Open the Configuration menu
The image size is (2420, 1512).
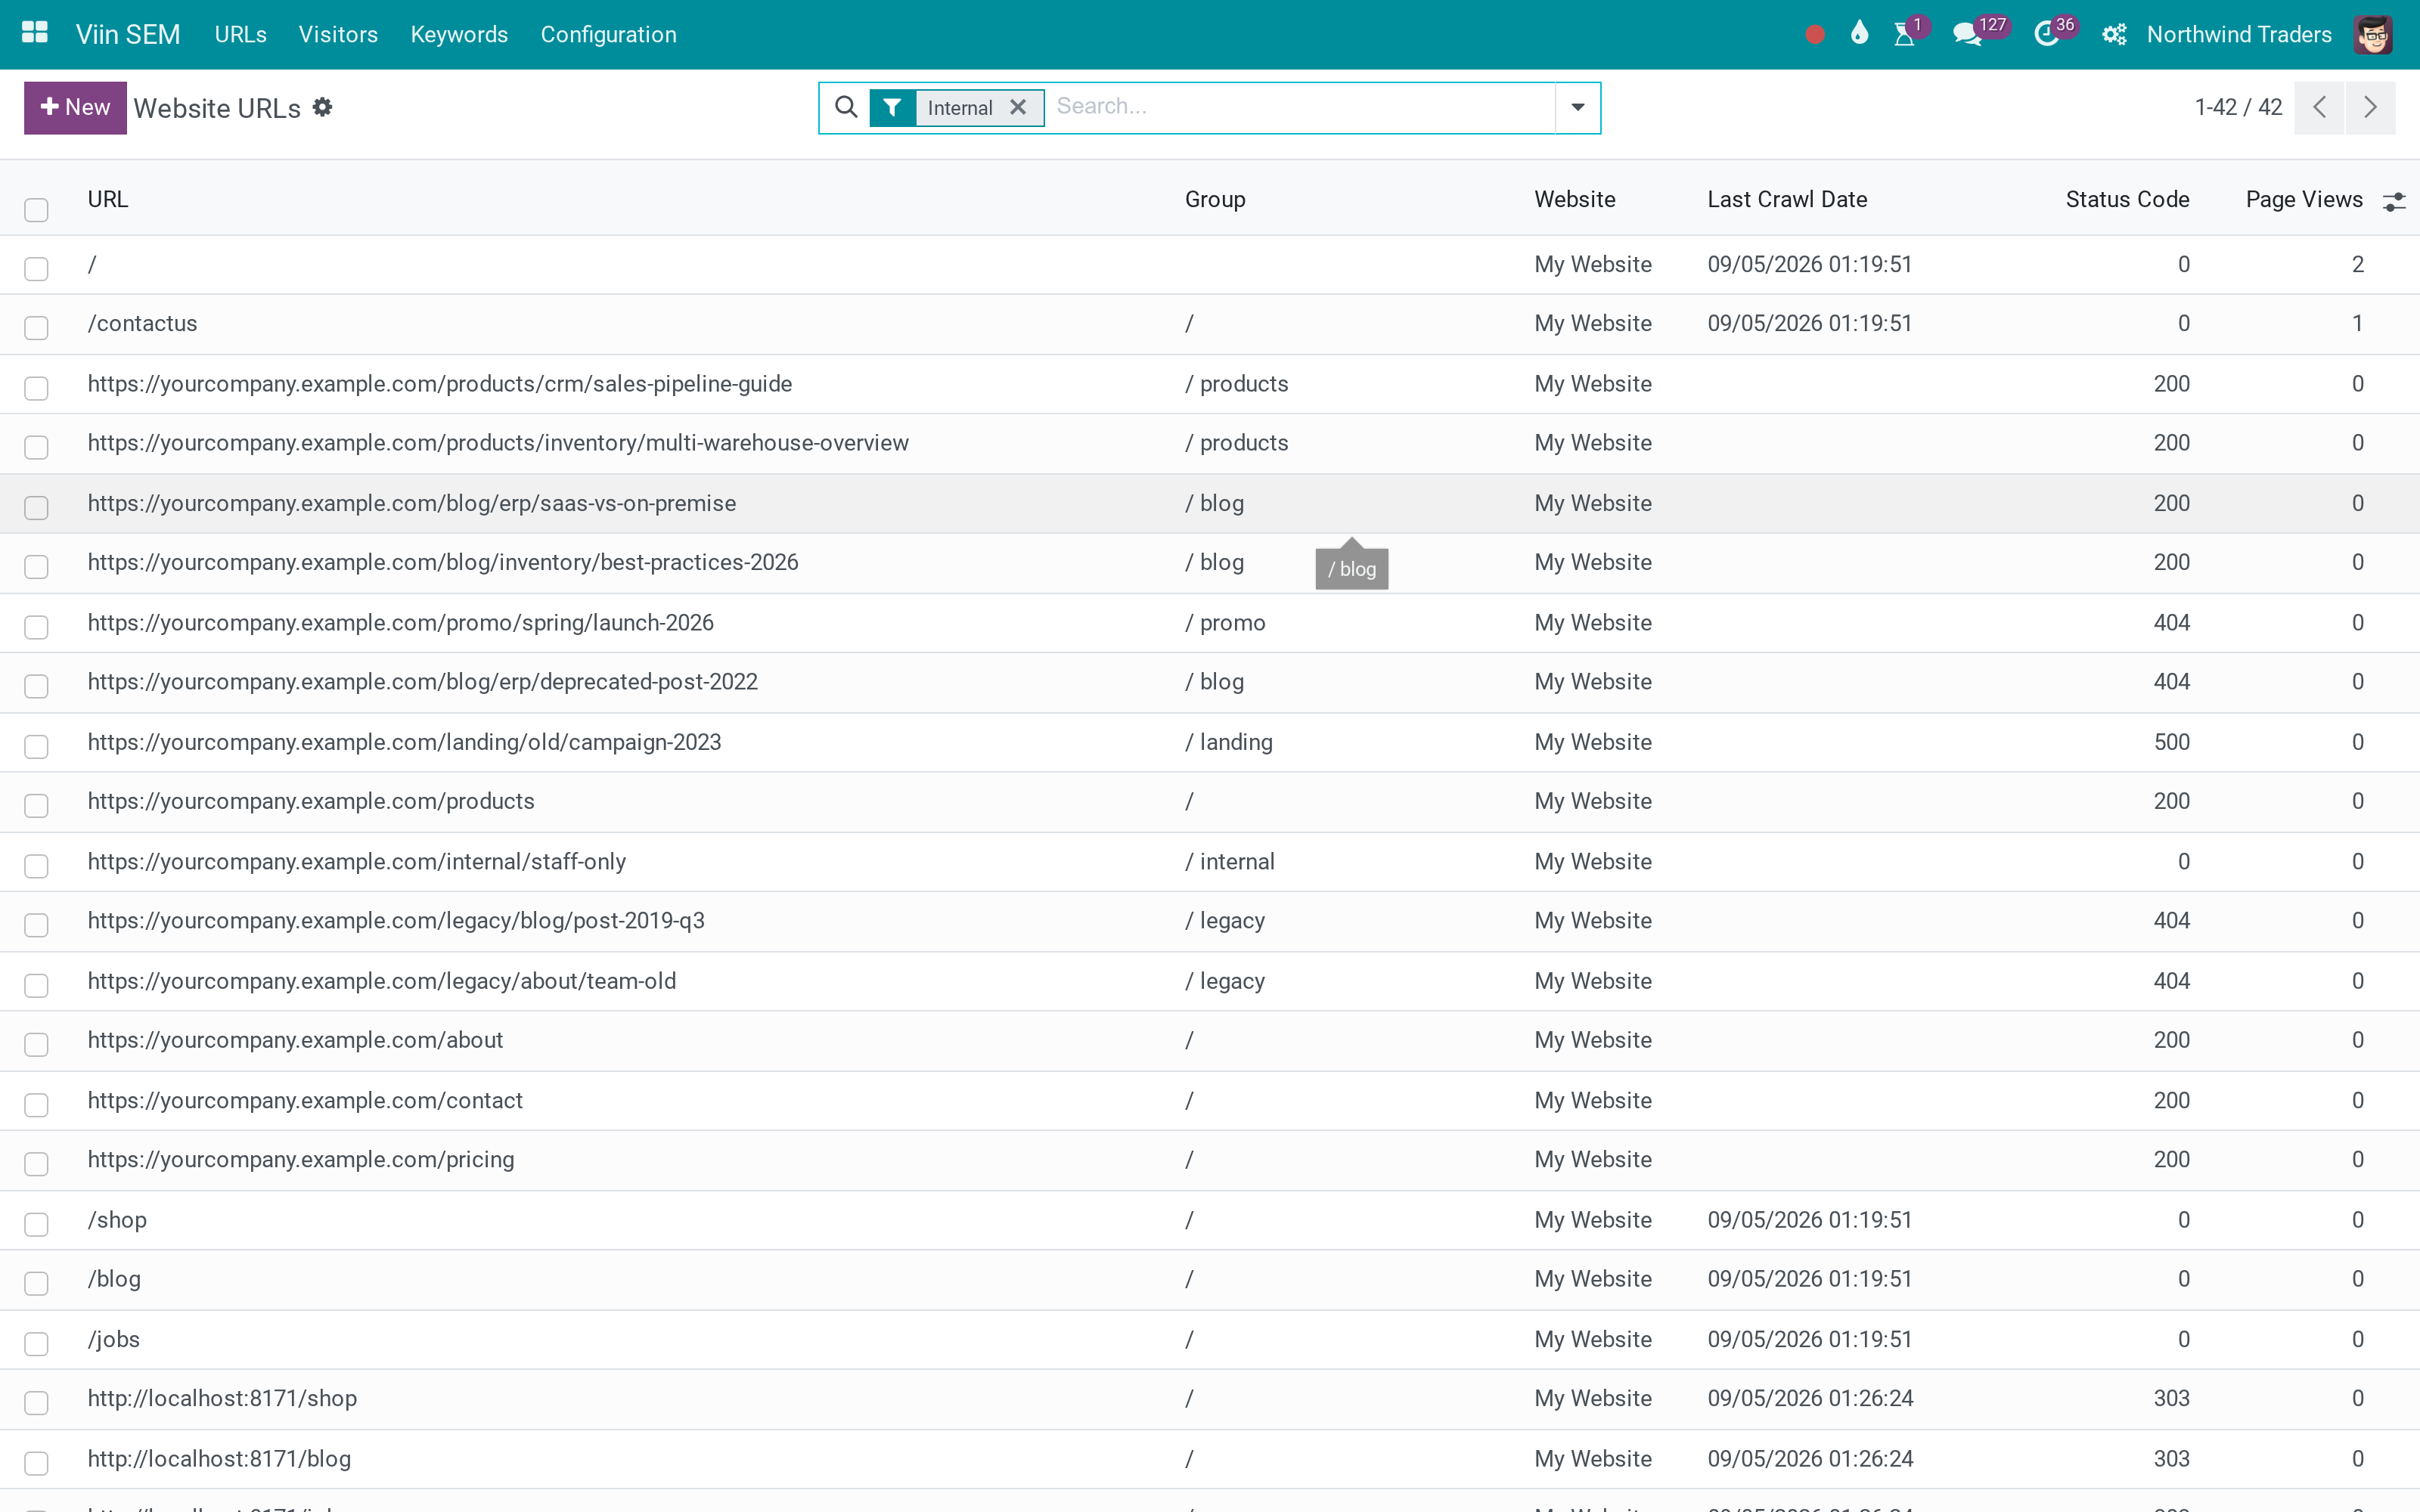pos(608,35)
